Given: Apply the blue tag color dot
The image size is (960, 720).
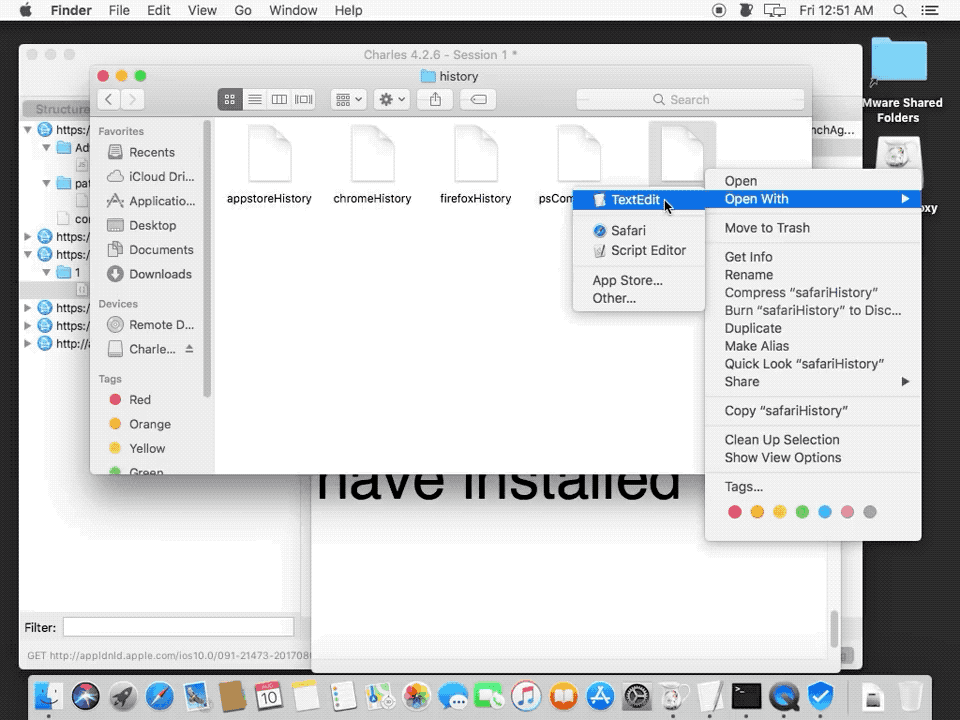Looking at the screenshot, I should pyautogui.click(x=825, y=512).
